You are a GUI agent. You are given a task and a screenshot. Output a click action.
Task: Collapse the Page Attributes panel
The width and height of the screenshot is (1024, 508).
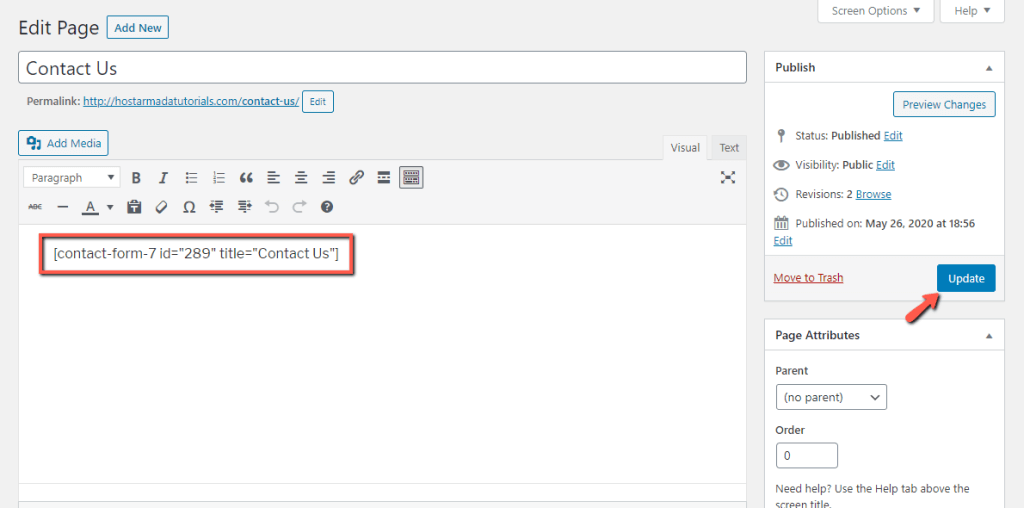989,336
